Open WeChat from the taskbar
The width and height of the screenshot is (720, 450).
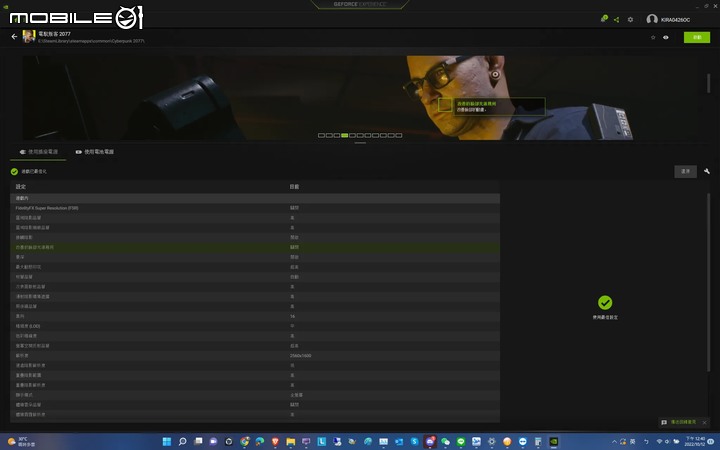(x=445, y=441)
